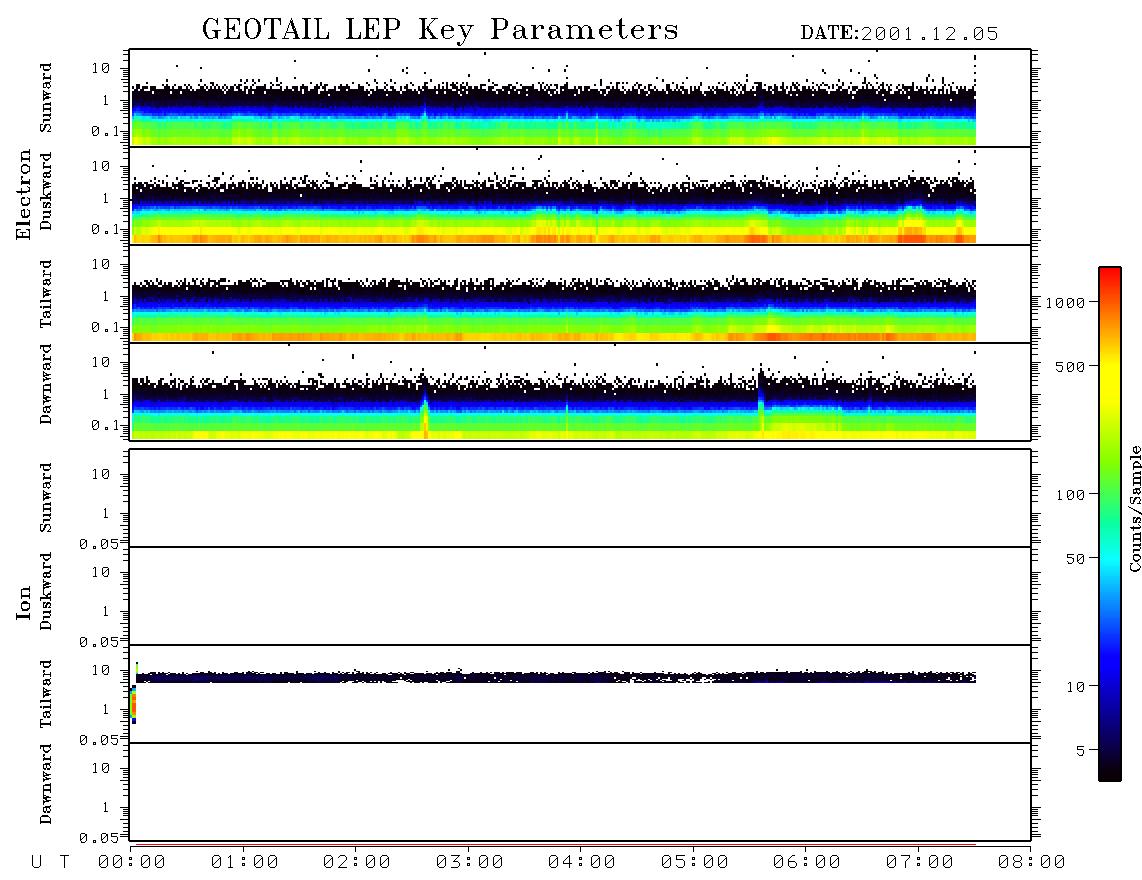Click the Electron Duskward row label
The width and height of the screenshot is (1142, 880).
[46, 192]
